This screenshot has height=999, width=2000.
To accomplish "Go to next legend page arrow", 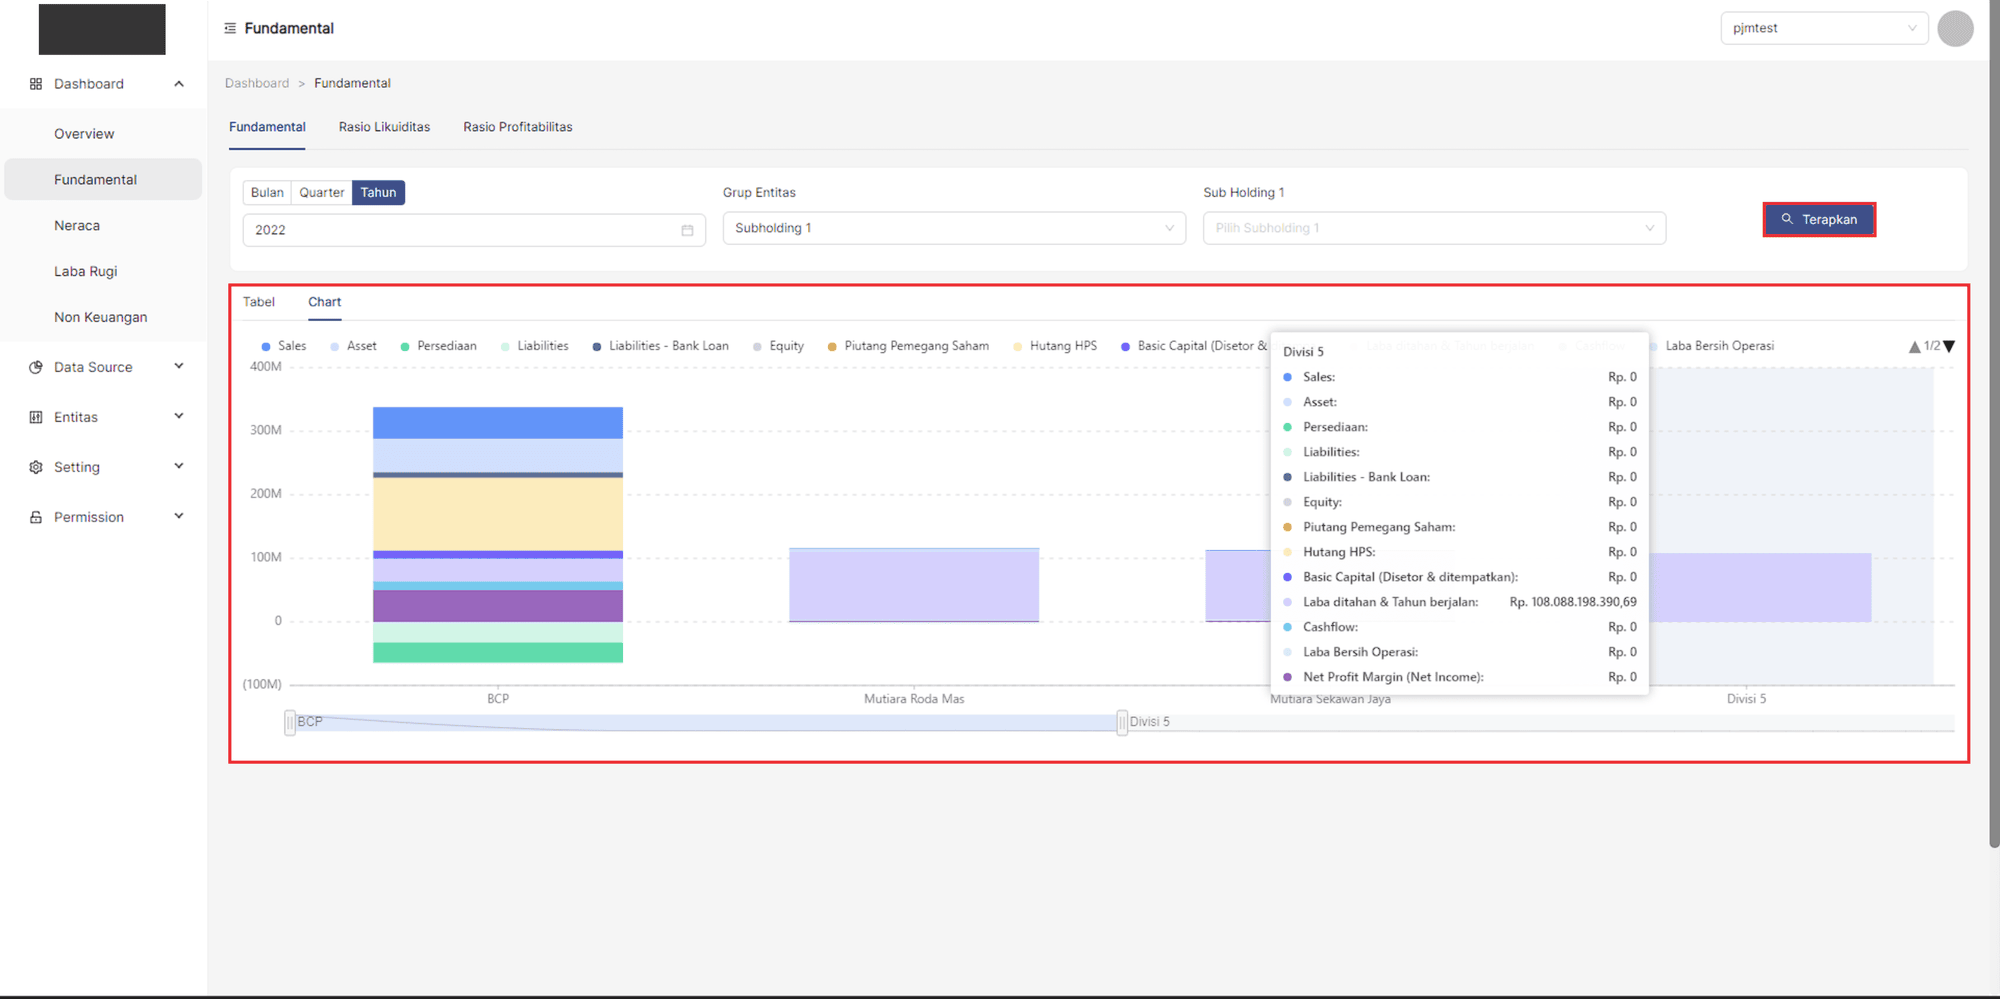I will (1949, 347).
